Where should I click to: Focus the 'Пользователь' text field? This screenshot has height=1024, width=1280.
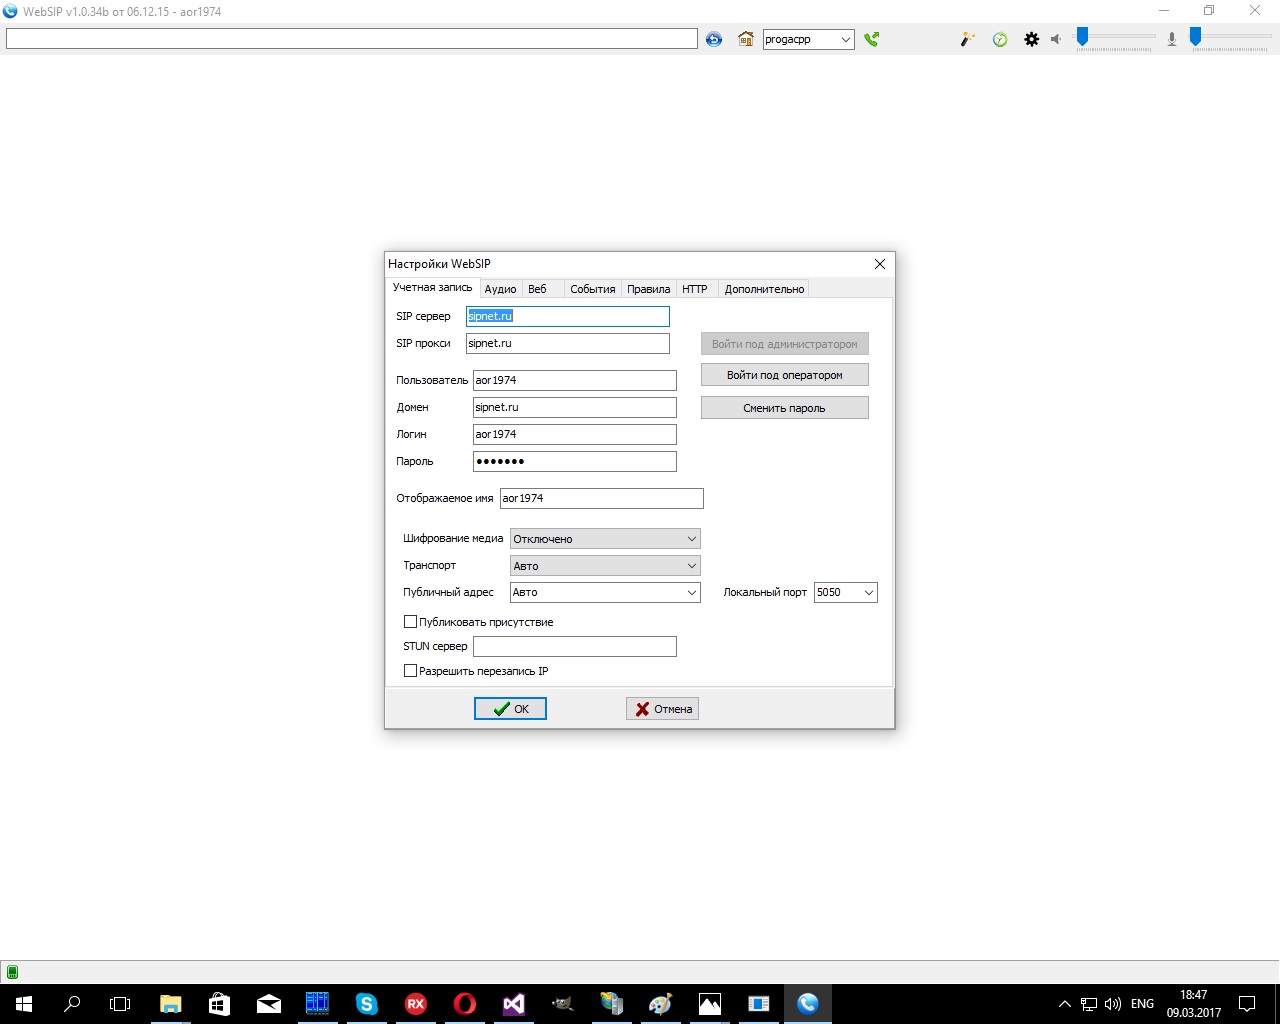(x=575, y=380)
